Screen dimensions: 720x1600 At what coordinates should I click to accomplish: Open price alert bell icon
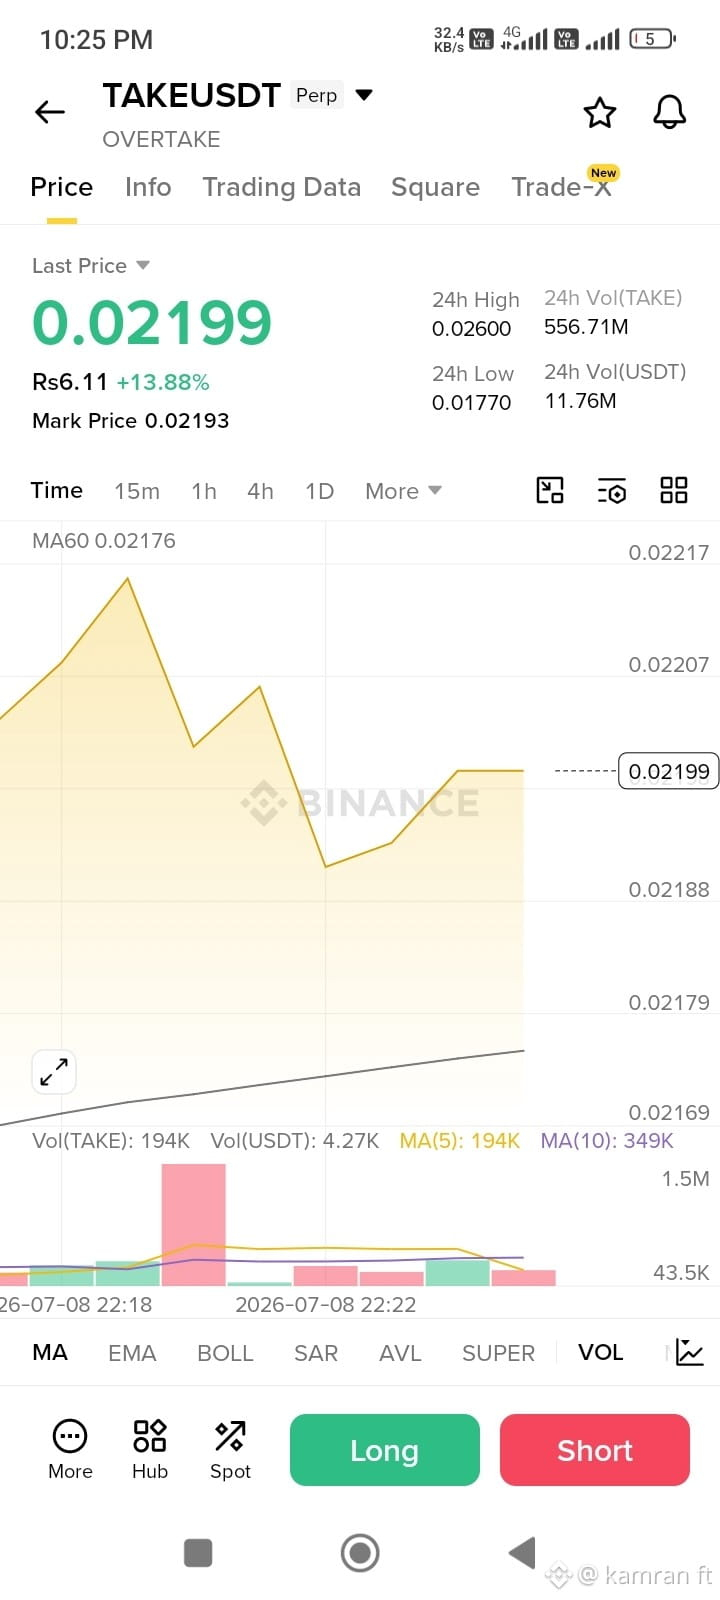pyautogui.click(x=670, y=112)
